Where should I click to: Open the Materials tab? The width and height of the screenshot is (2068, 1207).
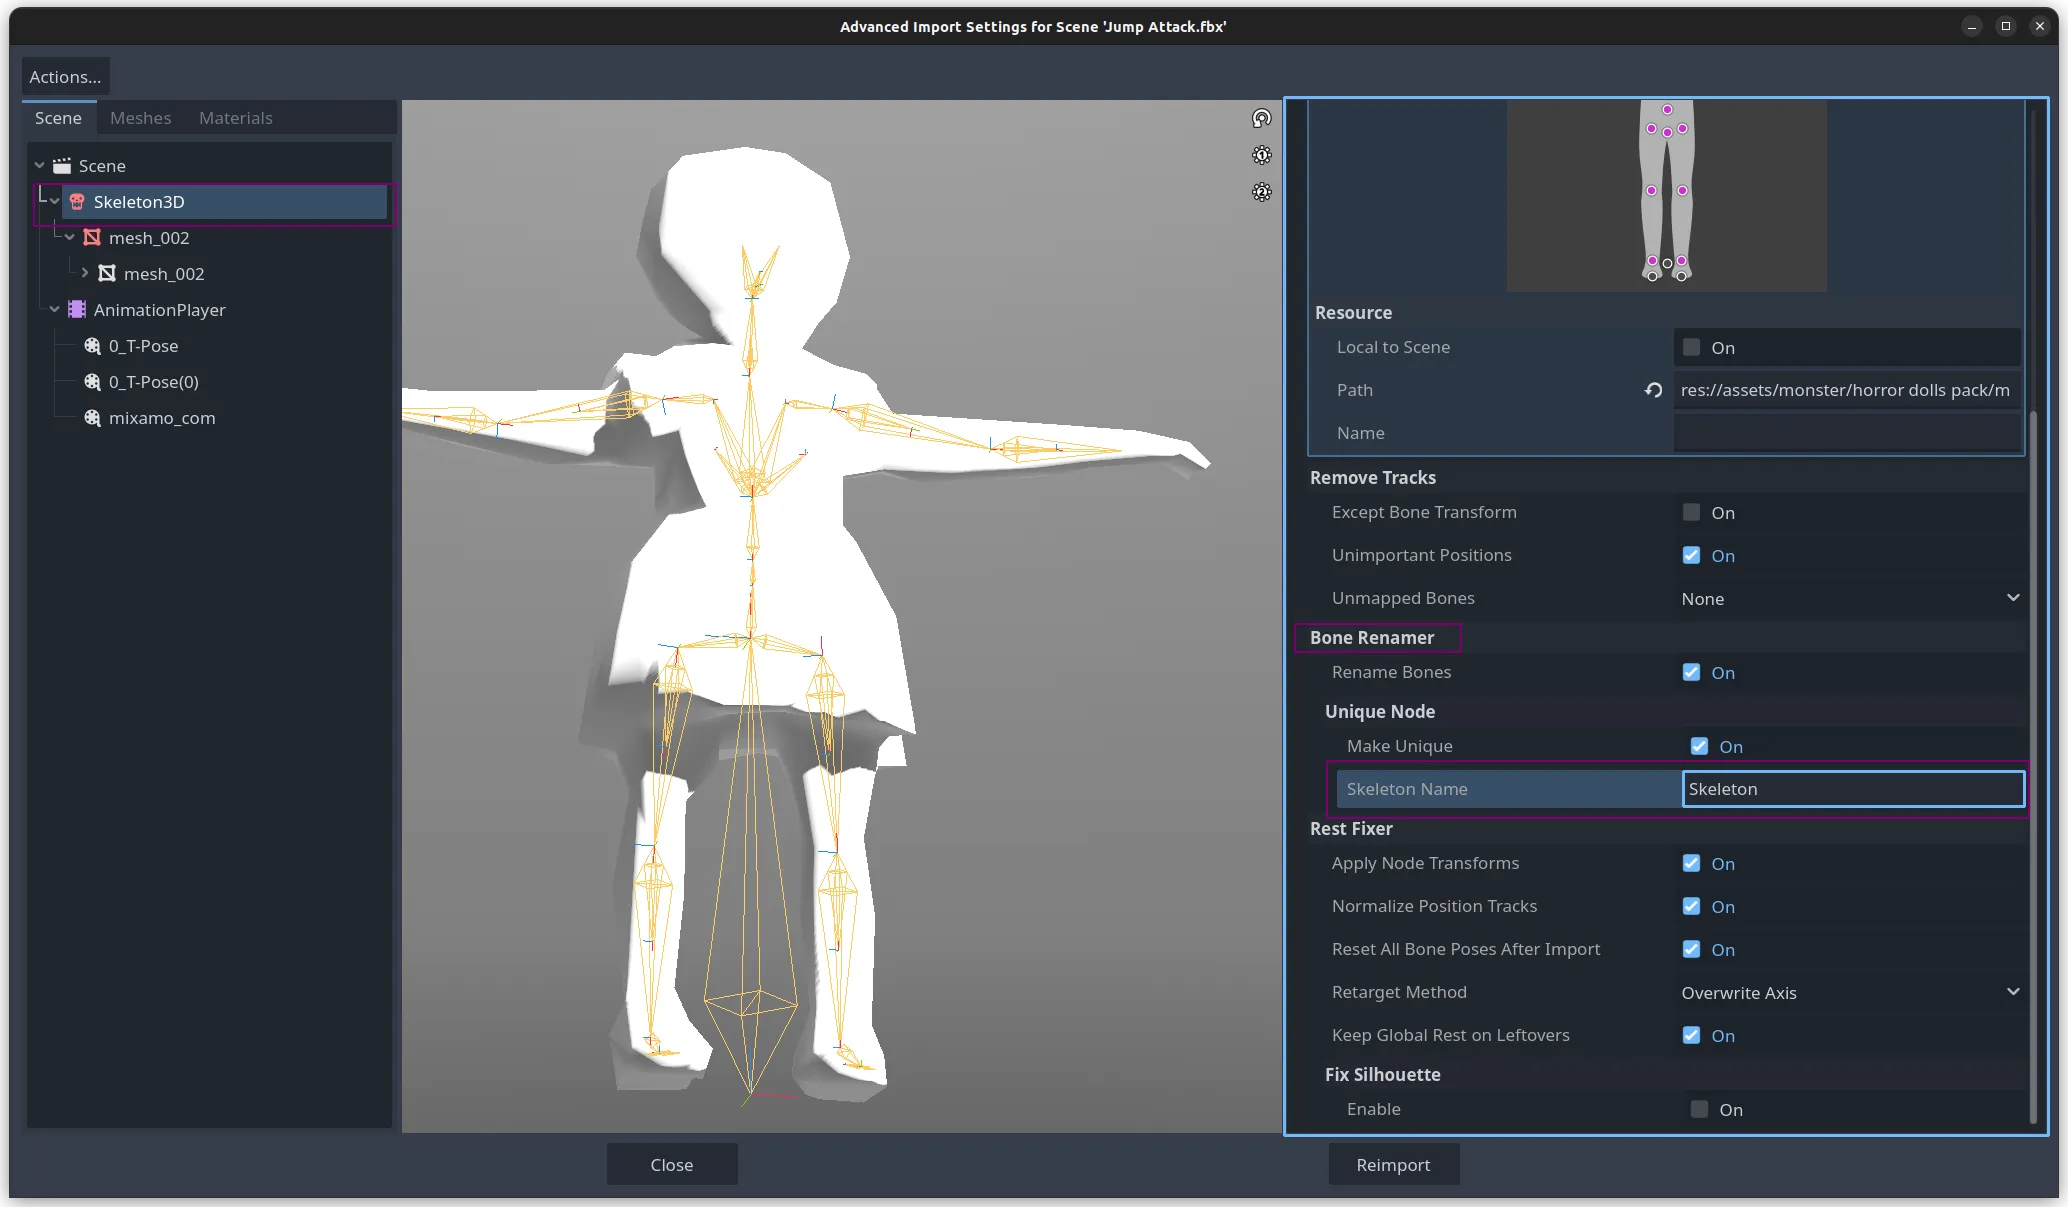click(x=235, y=118)
